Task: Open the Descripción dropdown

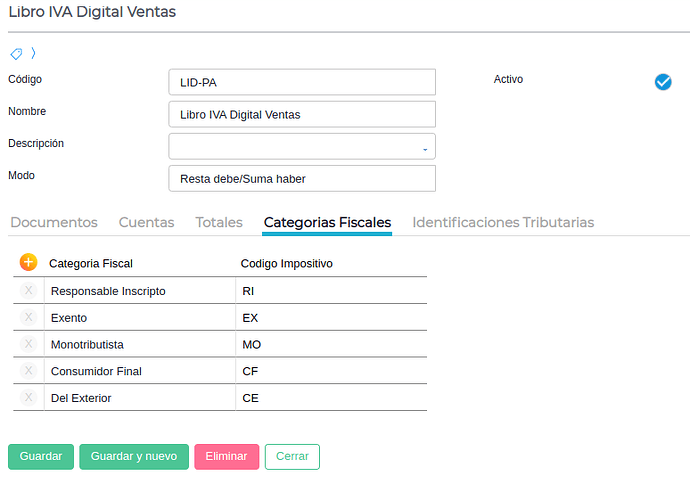Action: pos(302,146)
